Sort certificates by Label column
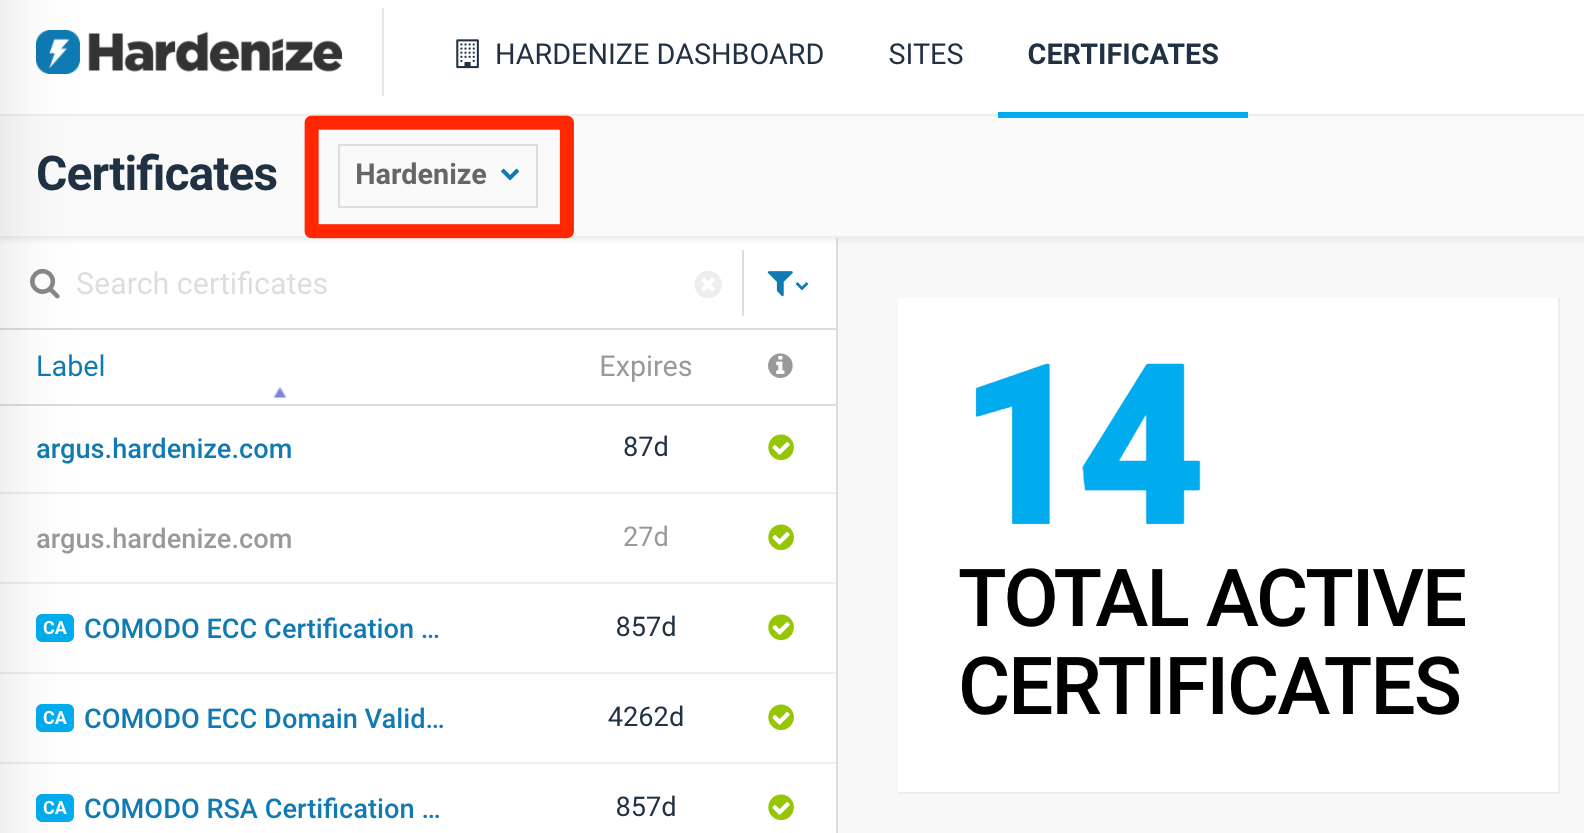The height and width of the screenshot is (833, 1584). 71,366
